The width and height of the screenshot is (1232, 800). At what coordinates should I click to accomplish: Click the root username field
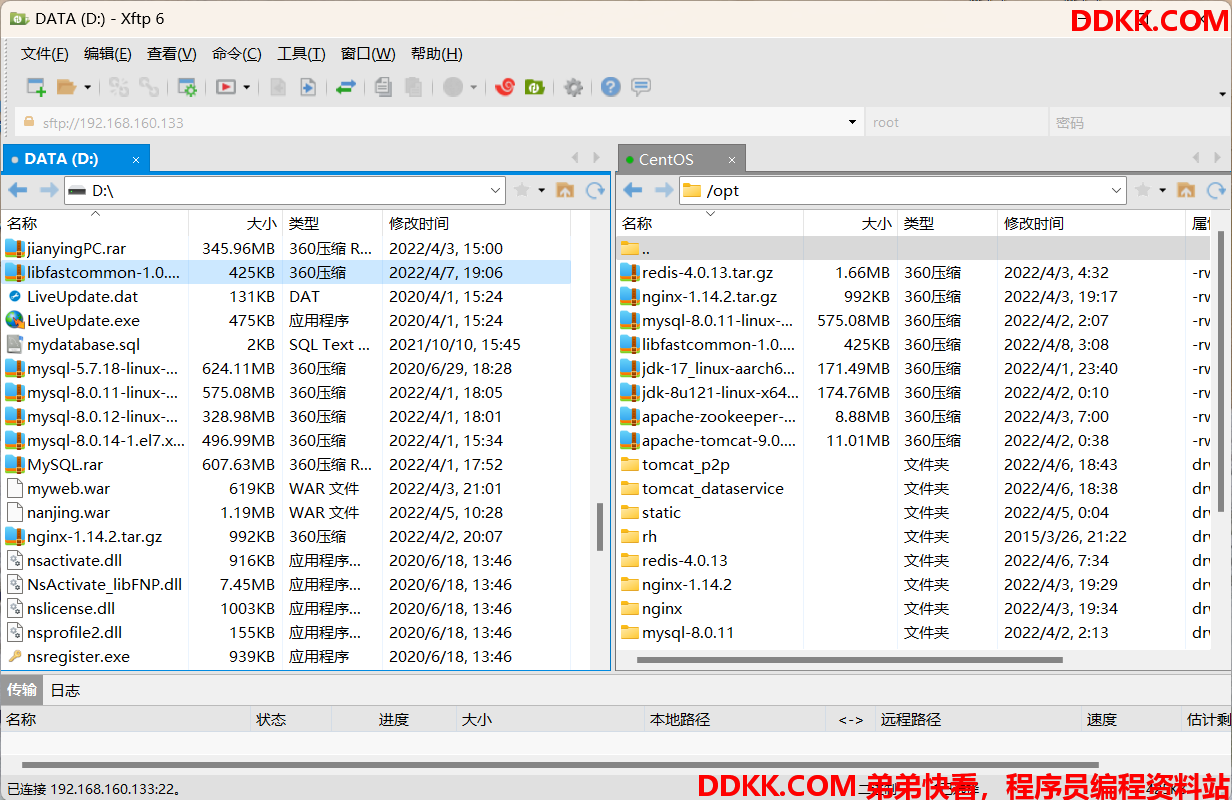tap(956, 123)
